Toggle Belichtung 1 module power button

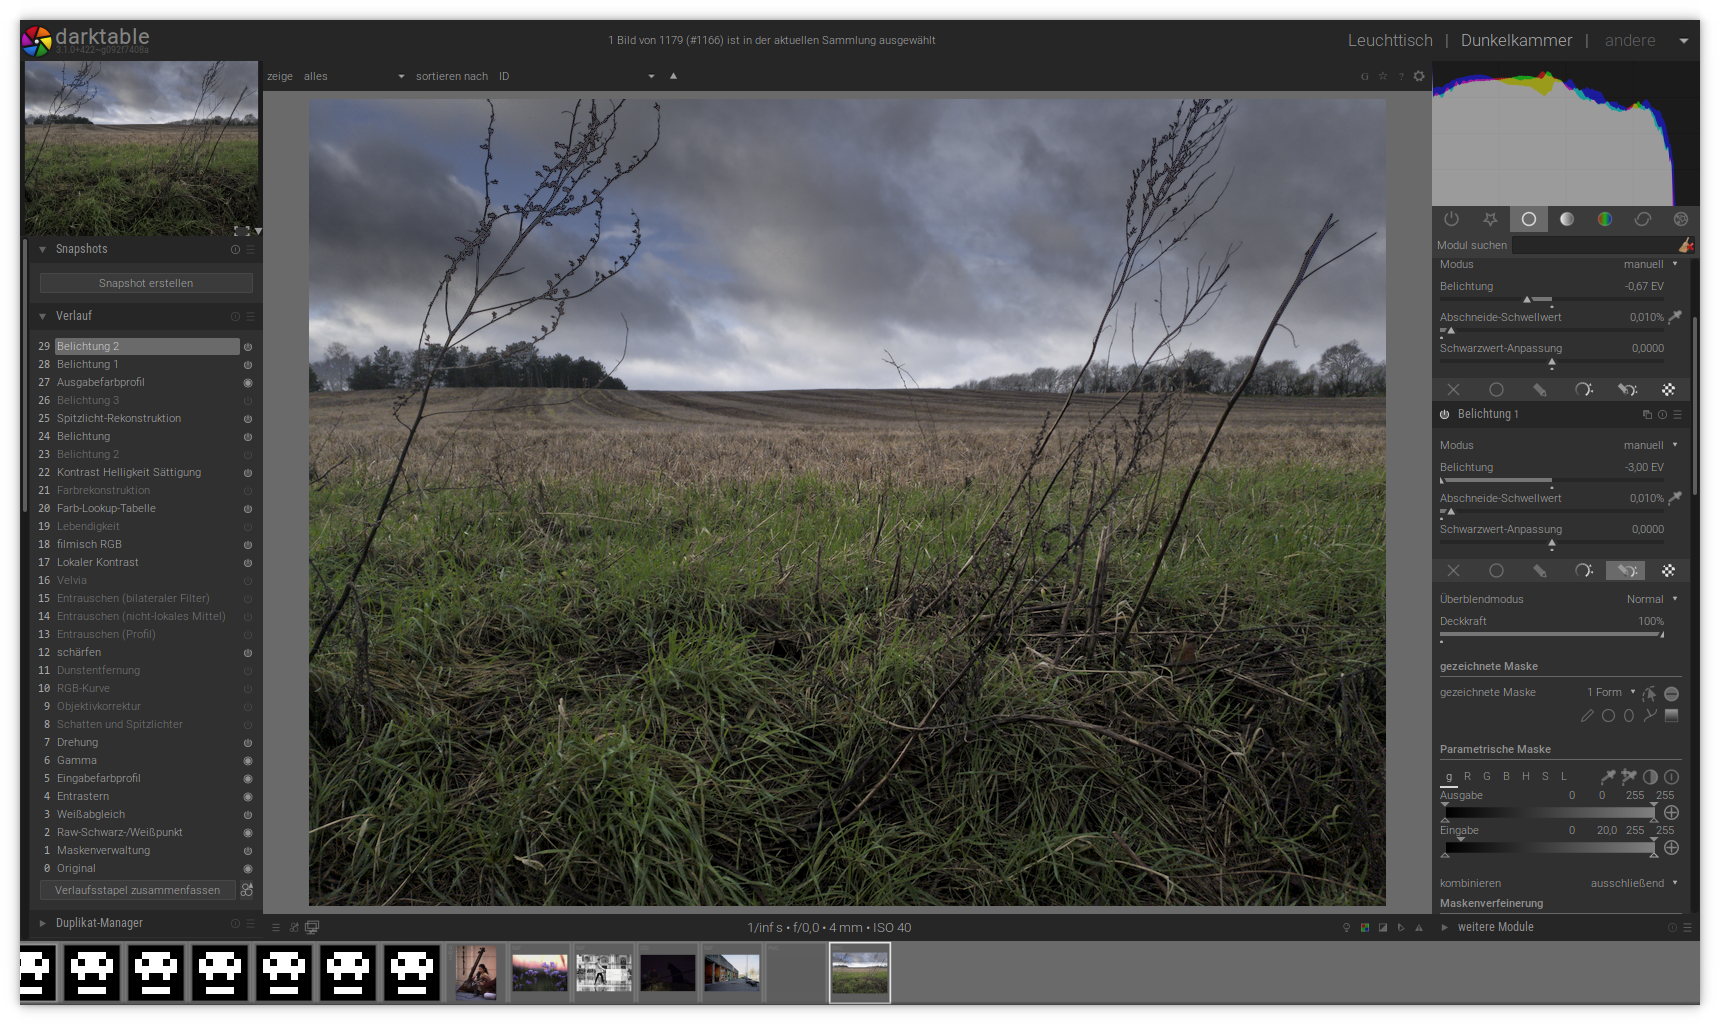(1444, 415)
